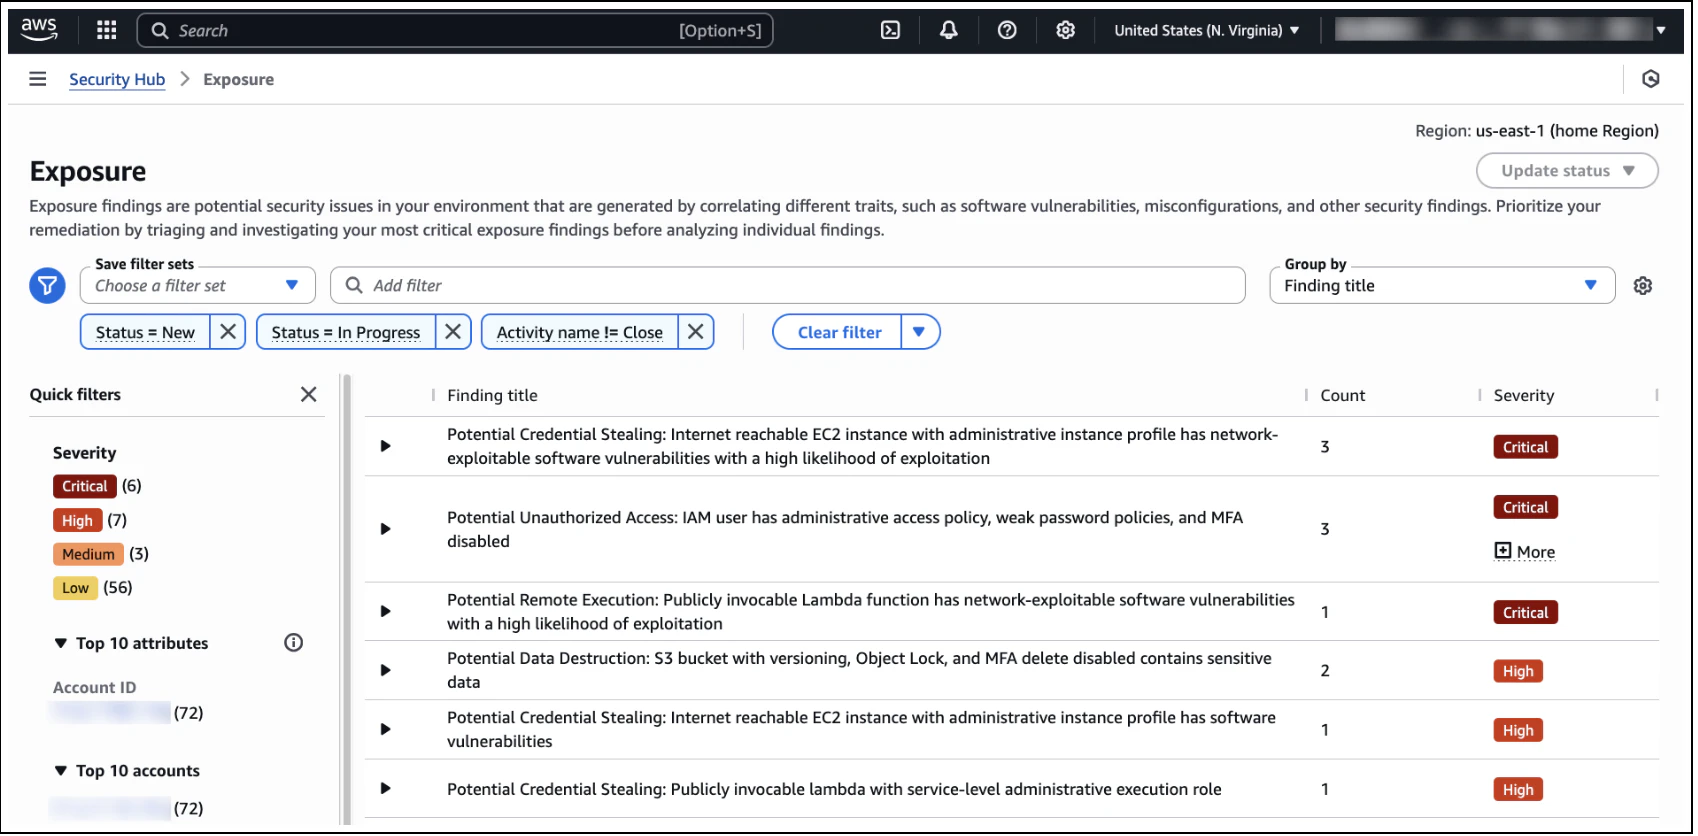This screenshot has width=1698, height=836.
Task: Remove the Activity name != Close filter
Action: [x=697, y=332]
